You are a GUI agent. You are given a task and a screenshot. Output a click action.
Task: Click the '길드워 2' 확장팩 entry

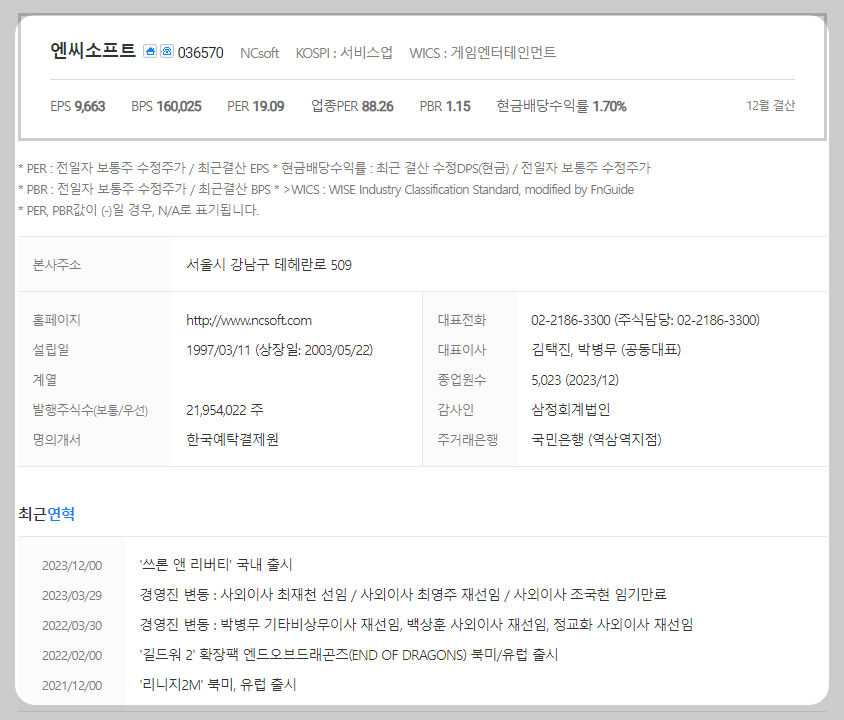point(349,655)
